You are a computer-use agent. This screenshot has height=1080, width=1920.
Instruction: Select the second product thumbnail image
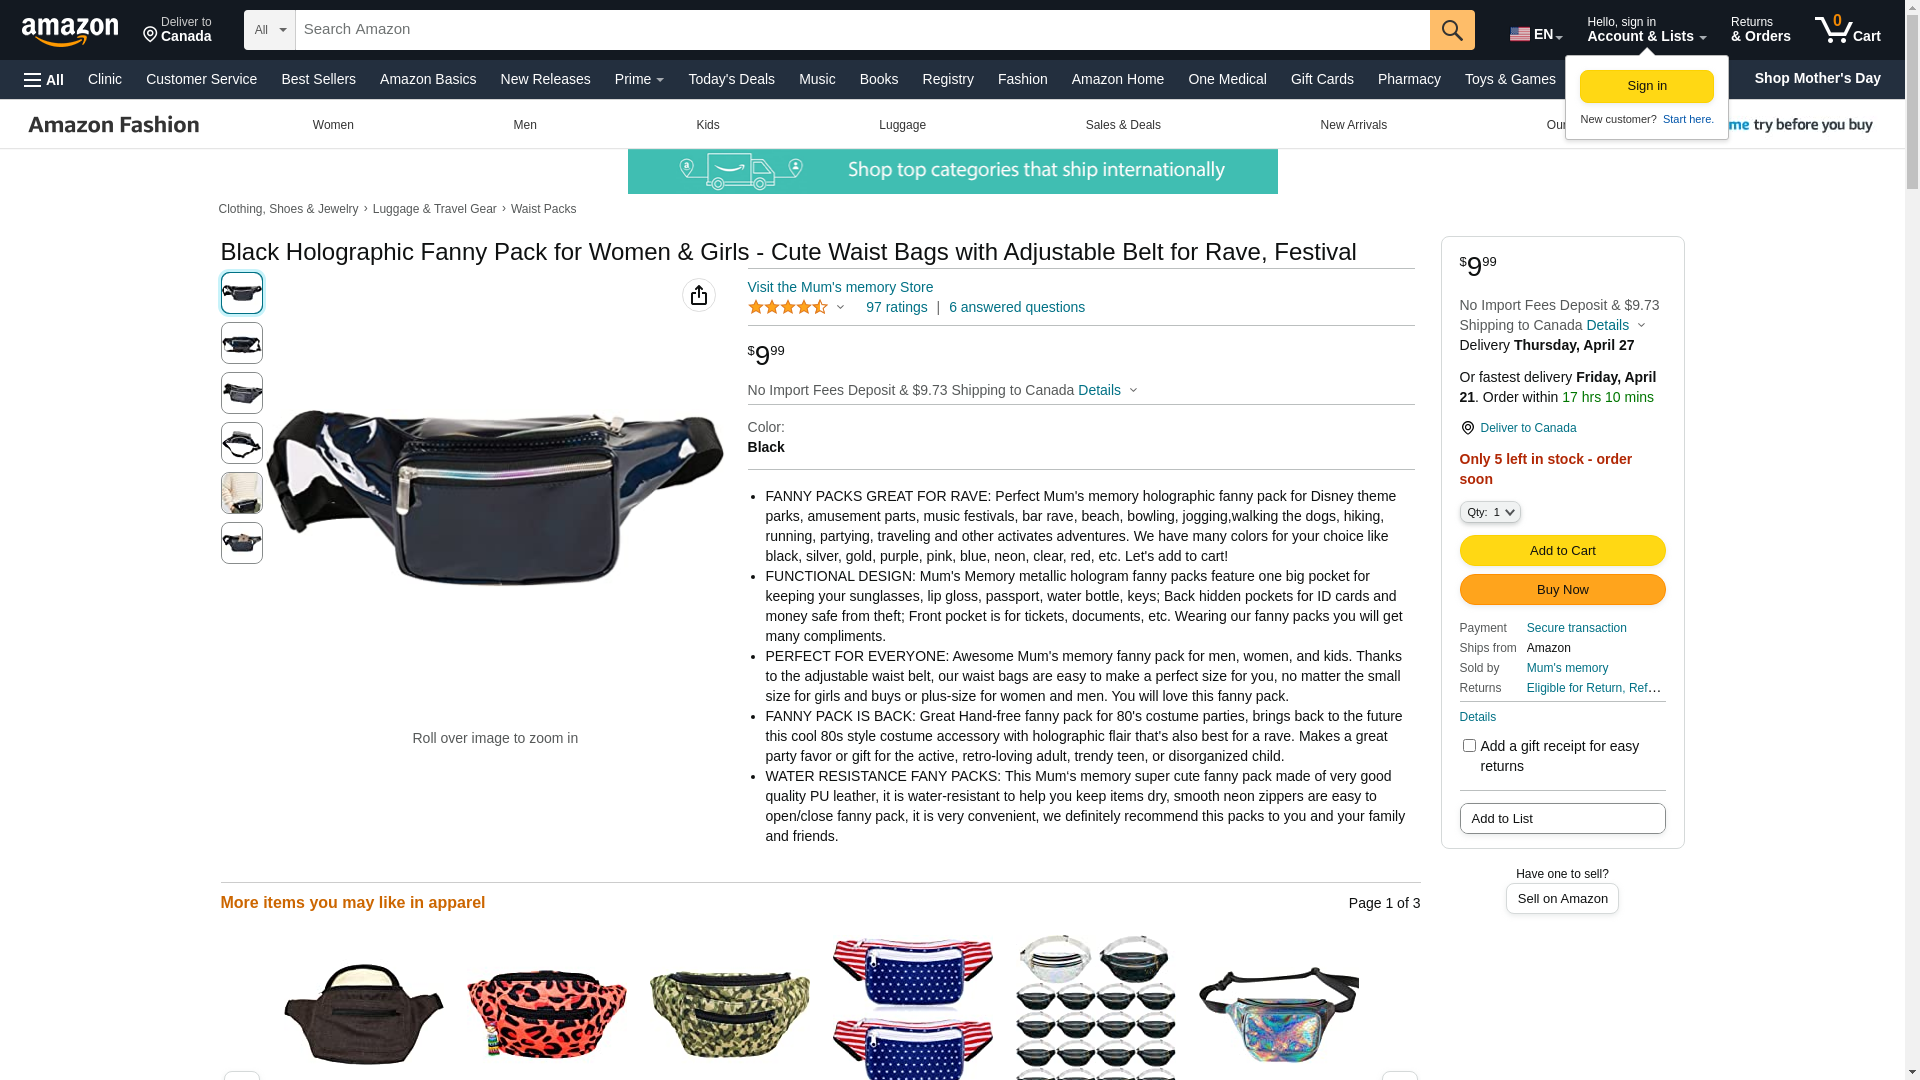pyautogui.click(x=242, y=343)
